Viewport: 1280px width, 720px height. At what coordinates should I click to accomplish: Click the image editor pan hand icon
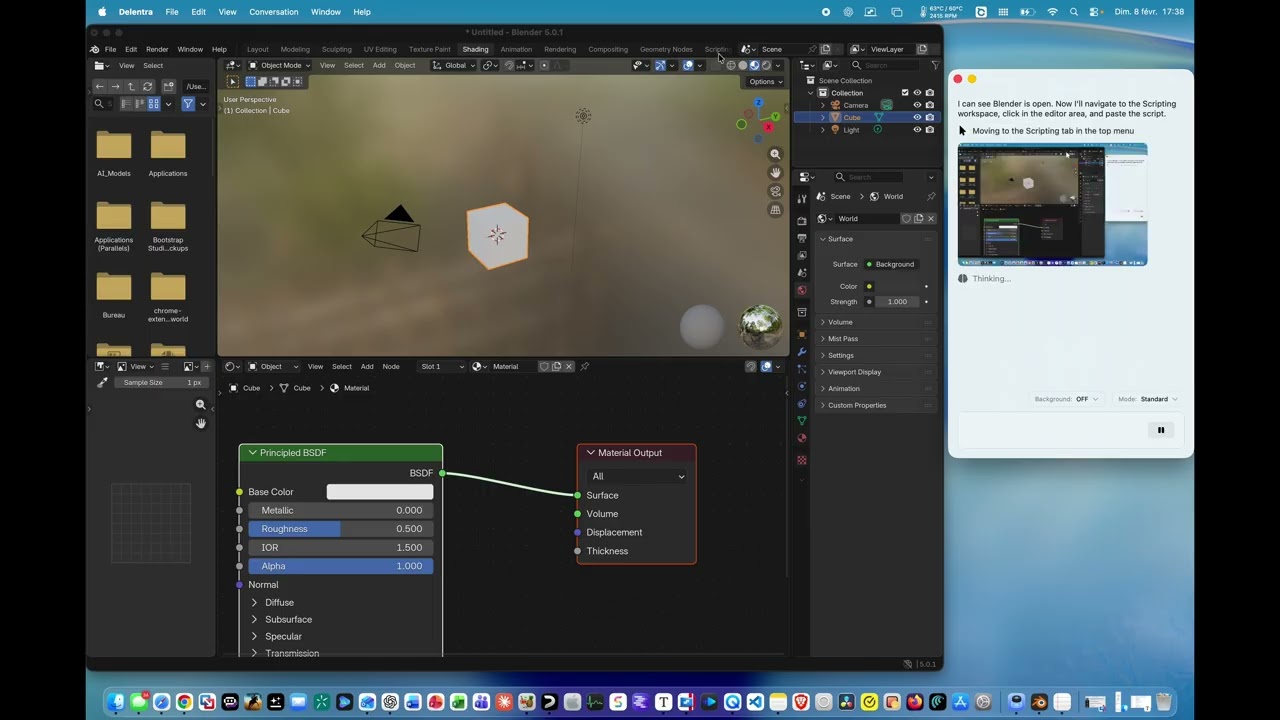pos(200,424)
